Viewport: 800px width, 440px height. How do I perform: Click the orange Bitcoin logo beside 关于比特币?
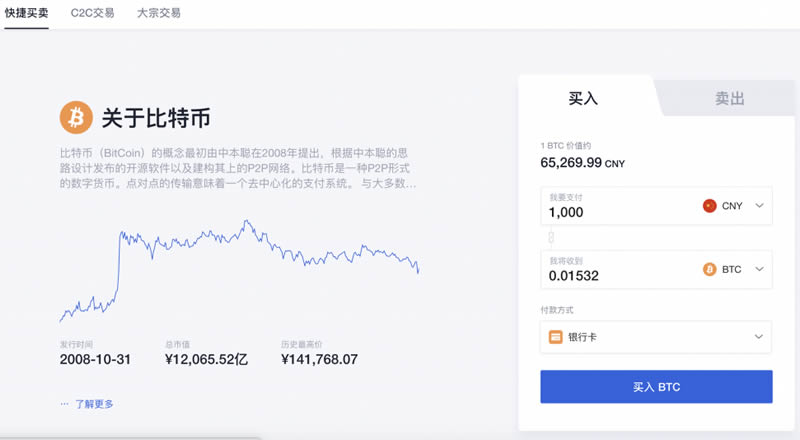point(76,118)
